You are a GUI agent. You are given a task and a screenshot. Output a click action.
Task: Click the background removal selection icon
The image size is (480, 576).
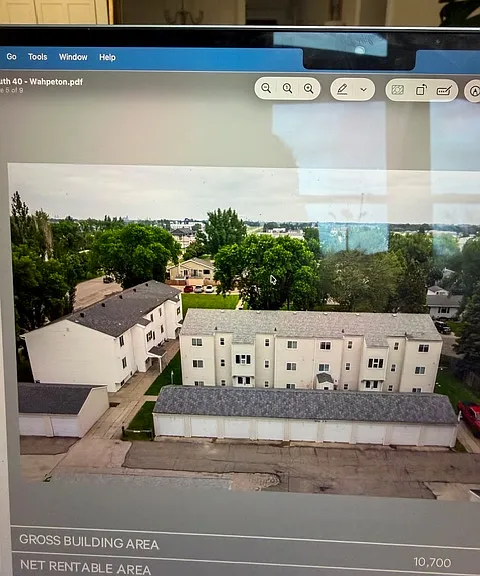click(398, 90)
